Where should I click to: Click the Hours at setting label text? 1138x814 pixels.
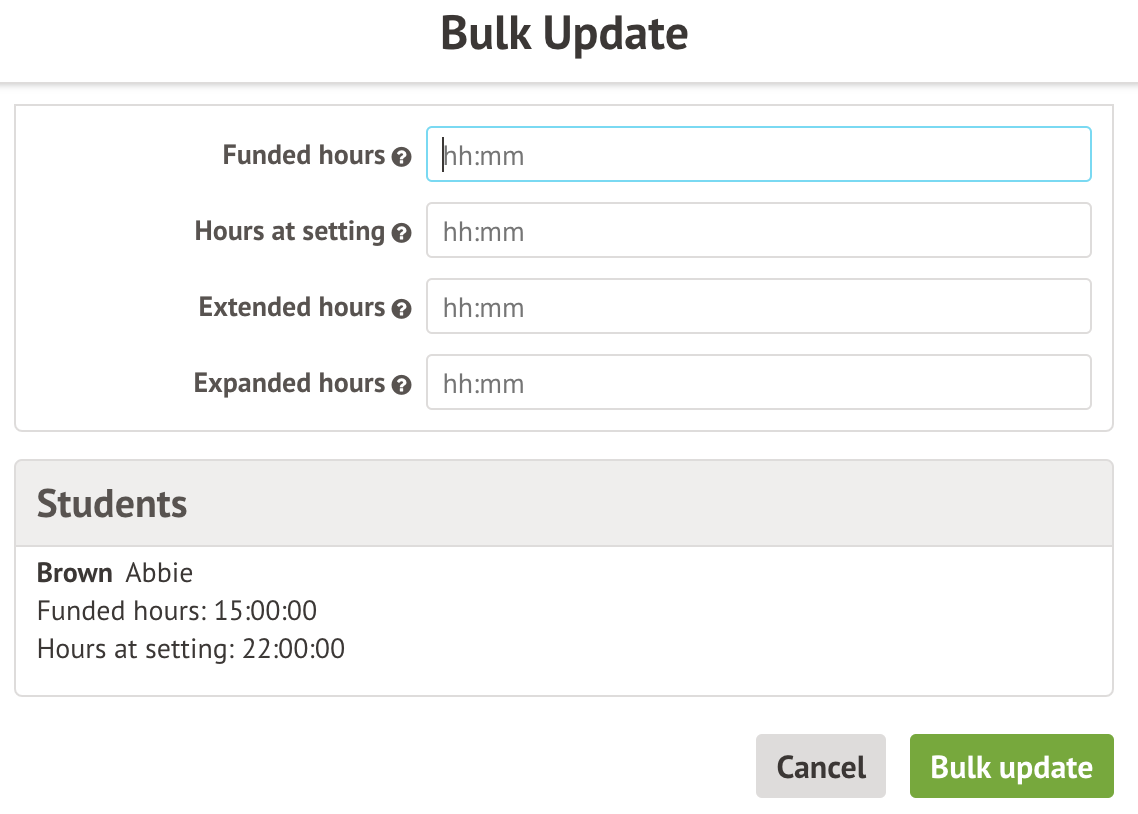289,231
